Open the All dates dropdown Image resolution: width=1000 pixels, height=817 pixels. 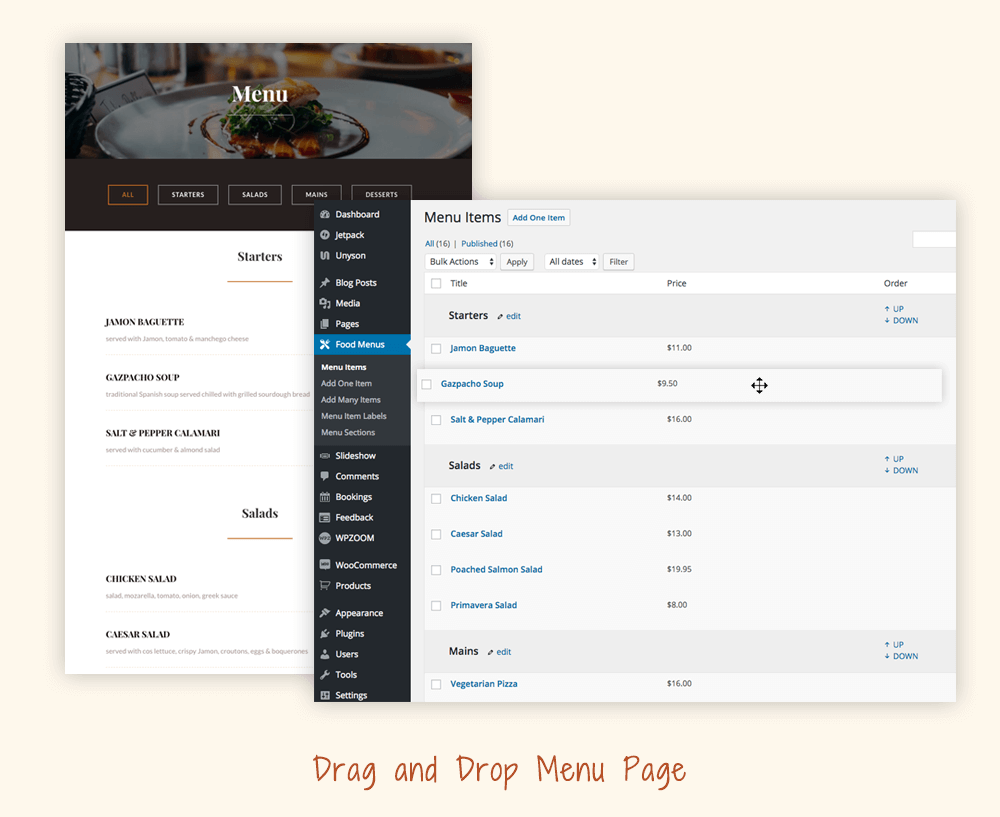[x=571, y=261]
